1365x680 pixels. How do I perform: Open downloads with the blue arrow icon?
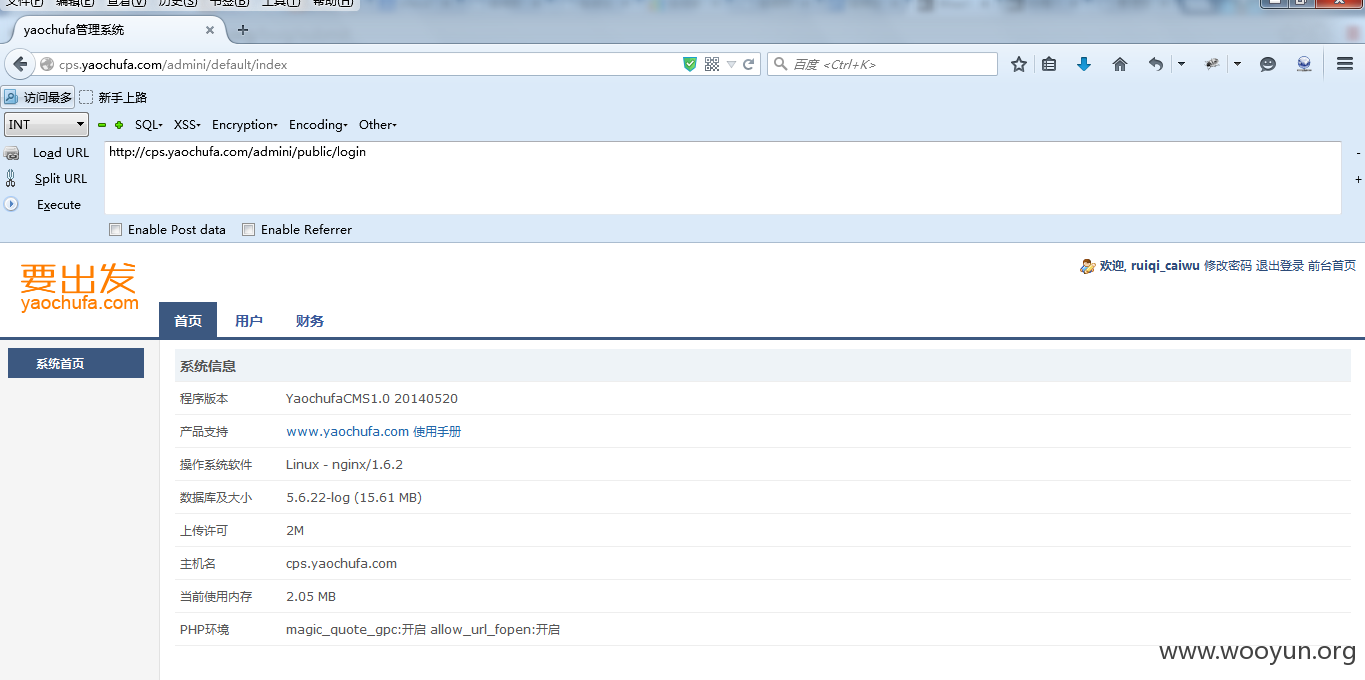click(x=1084, y=64)
